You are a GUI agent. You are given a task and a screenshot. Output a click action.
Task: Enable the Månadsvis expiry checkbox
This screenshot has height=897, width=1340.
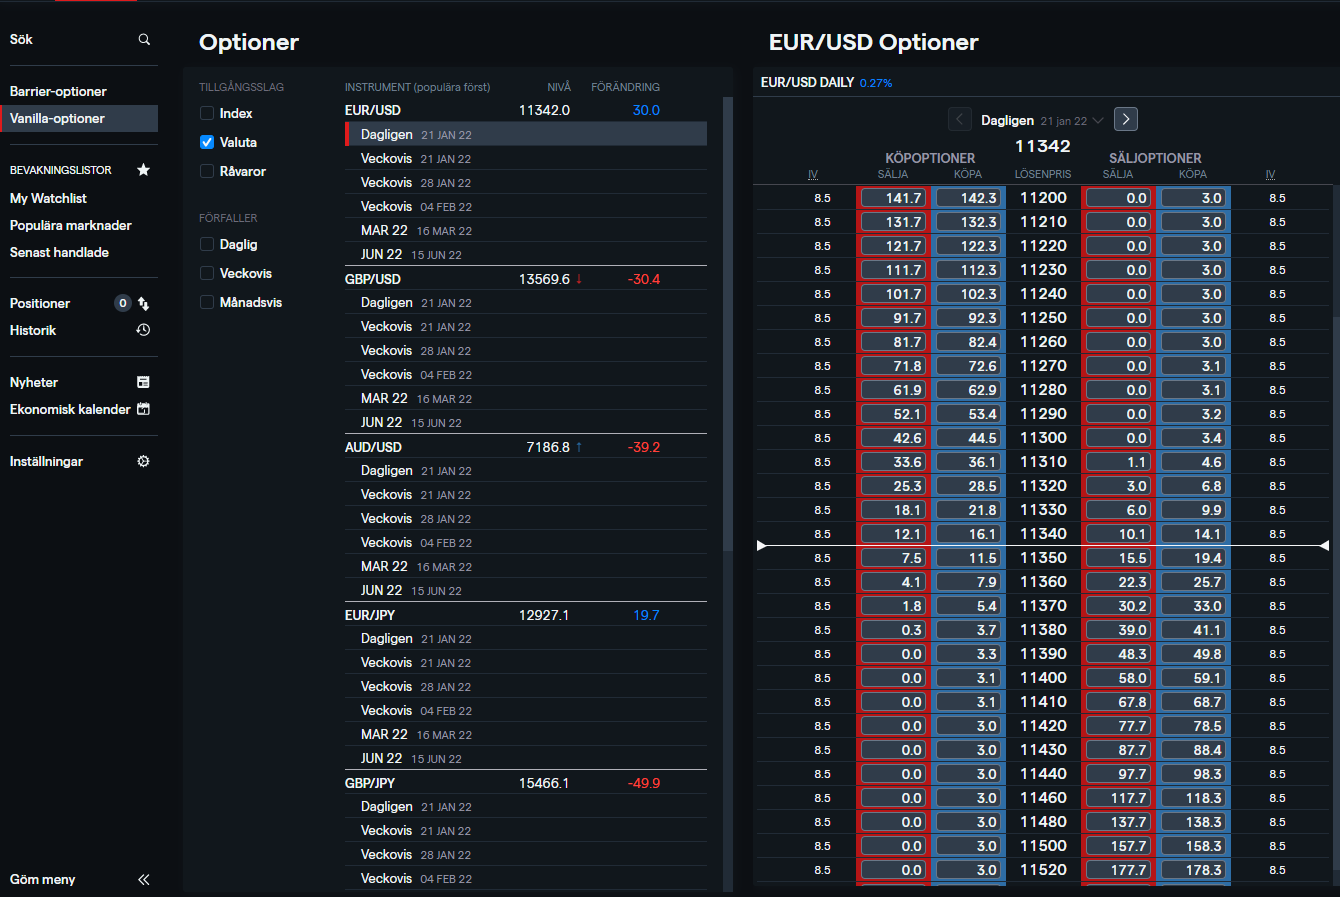(207, 302)
